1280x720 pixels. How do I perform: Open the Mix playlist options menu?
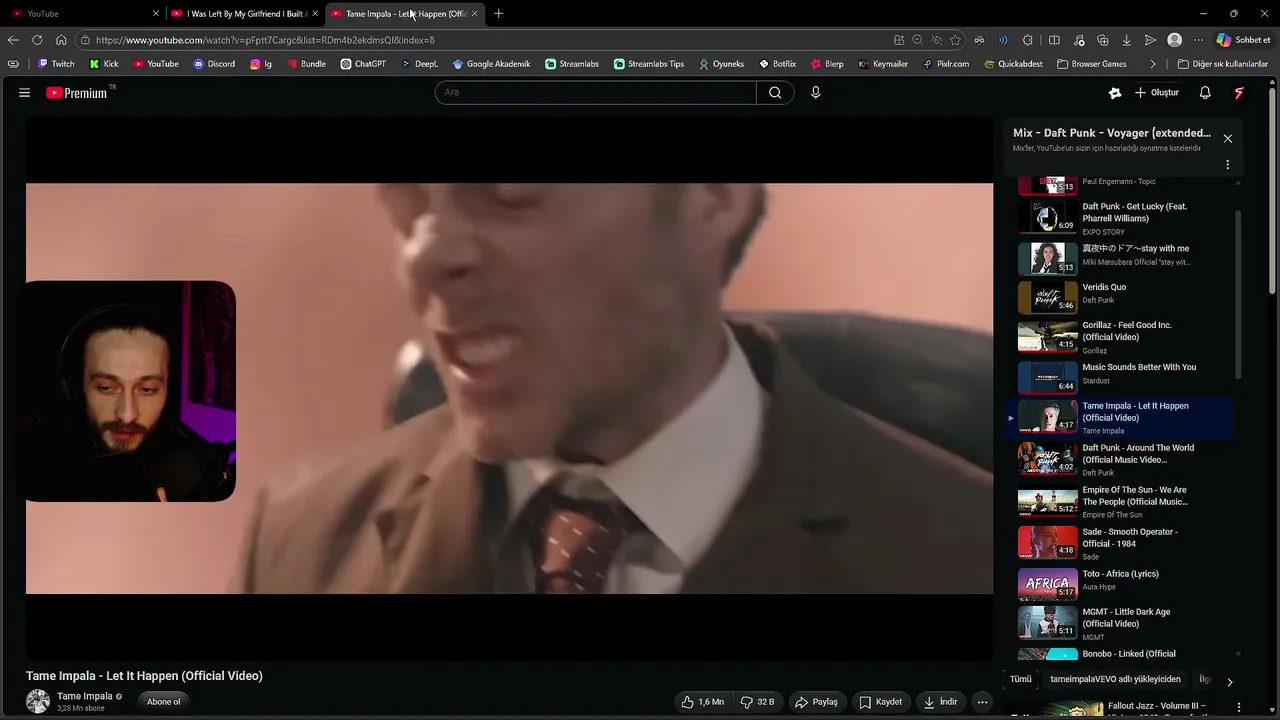1227,165
